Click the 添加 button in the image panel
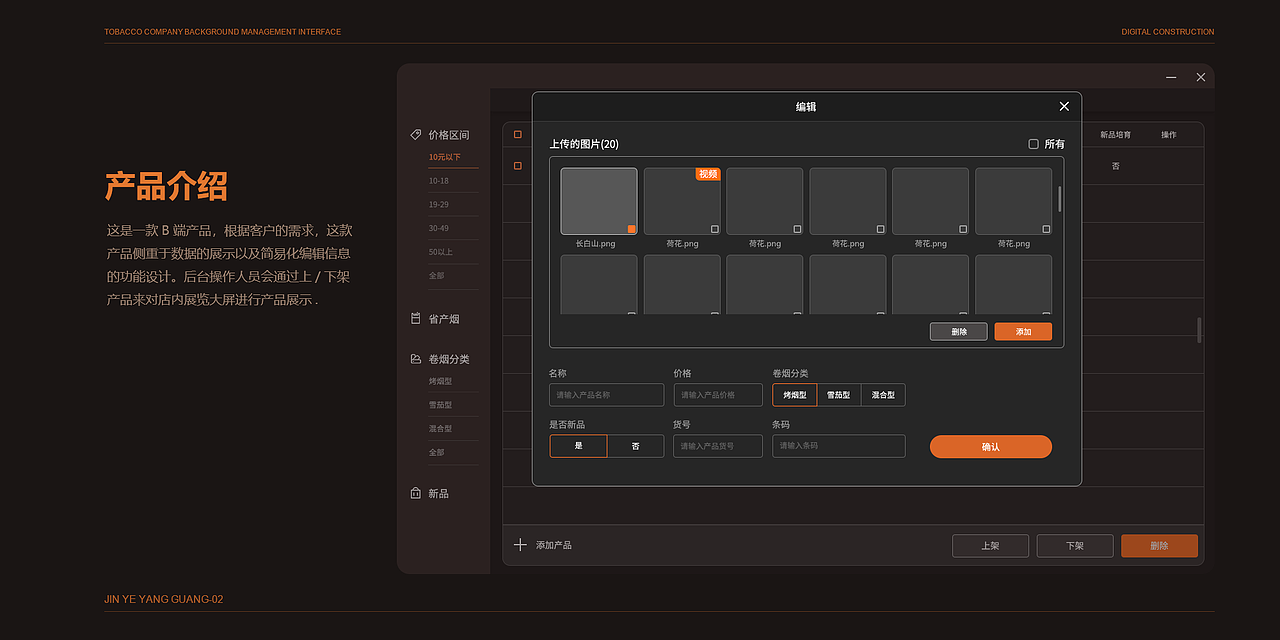1280x640 pixels. tap(1022, 330)
